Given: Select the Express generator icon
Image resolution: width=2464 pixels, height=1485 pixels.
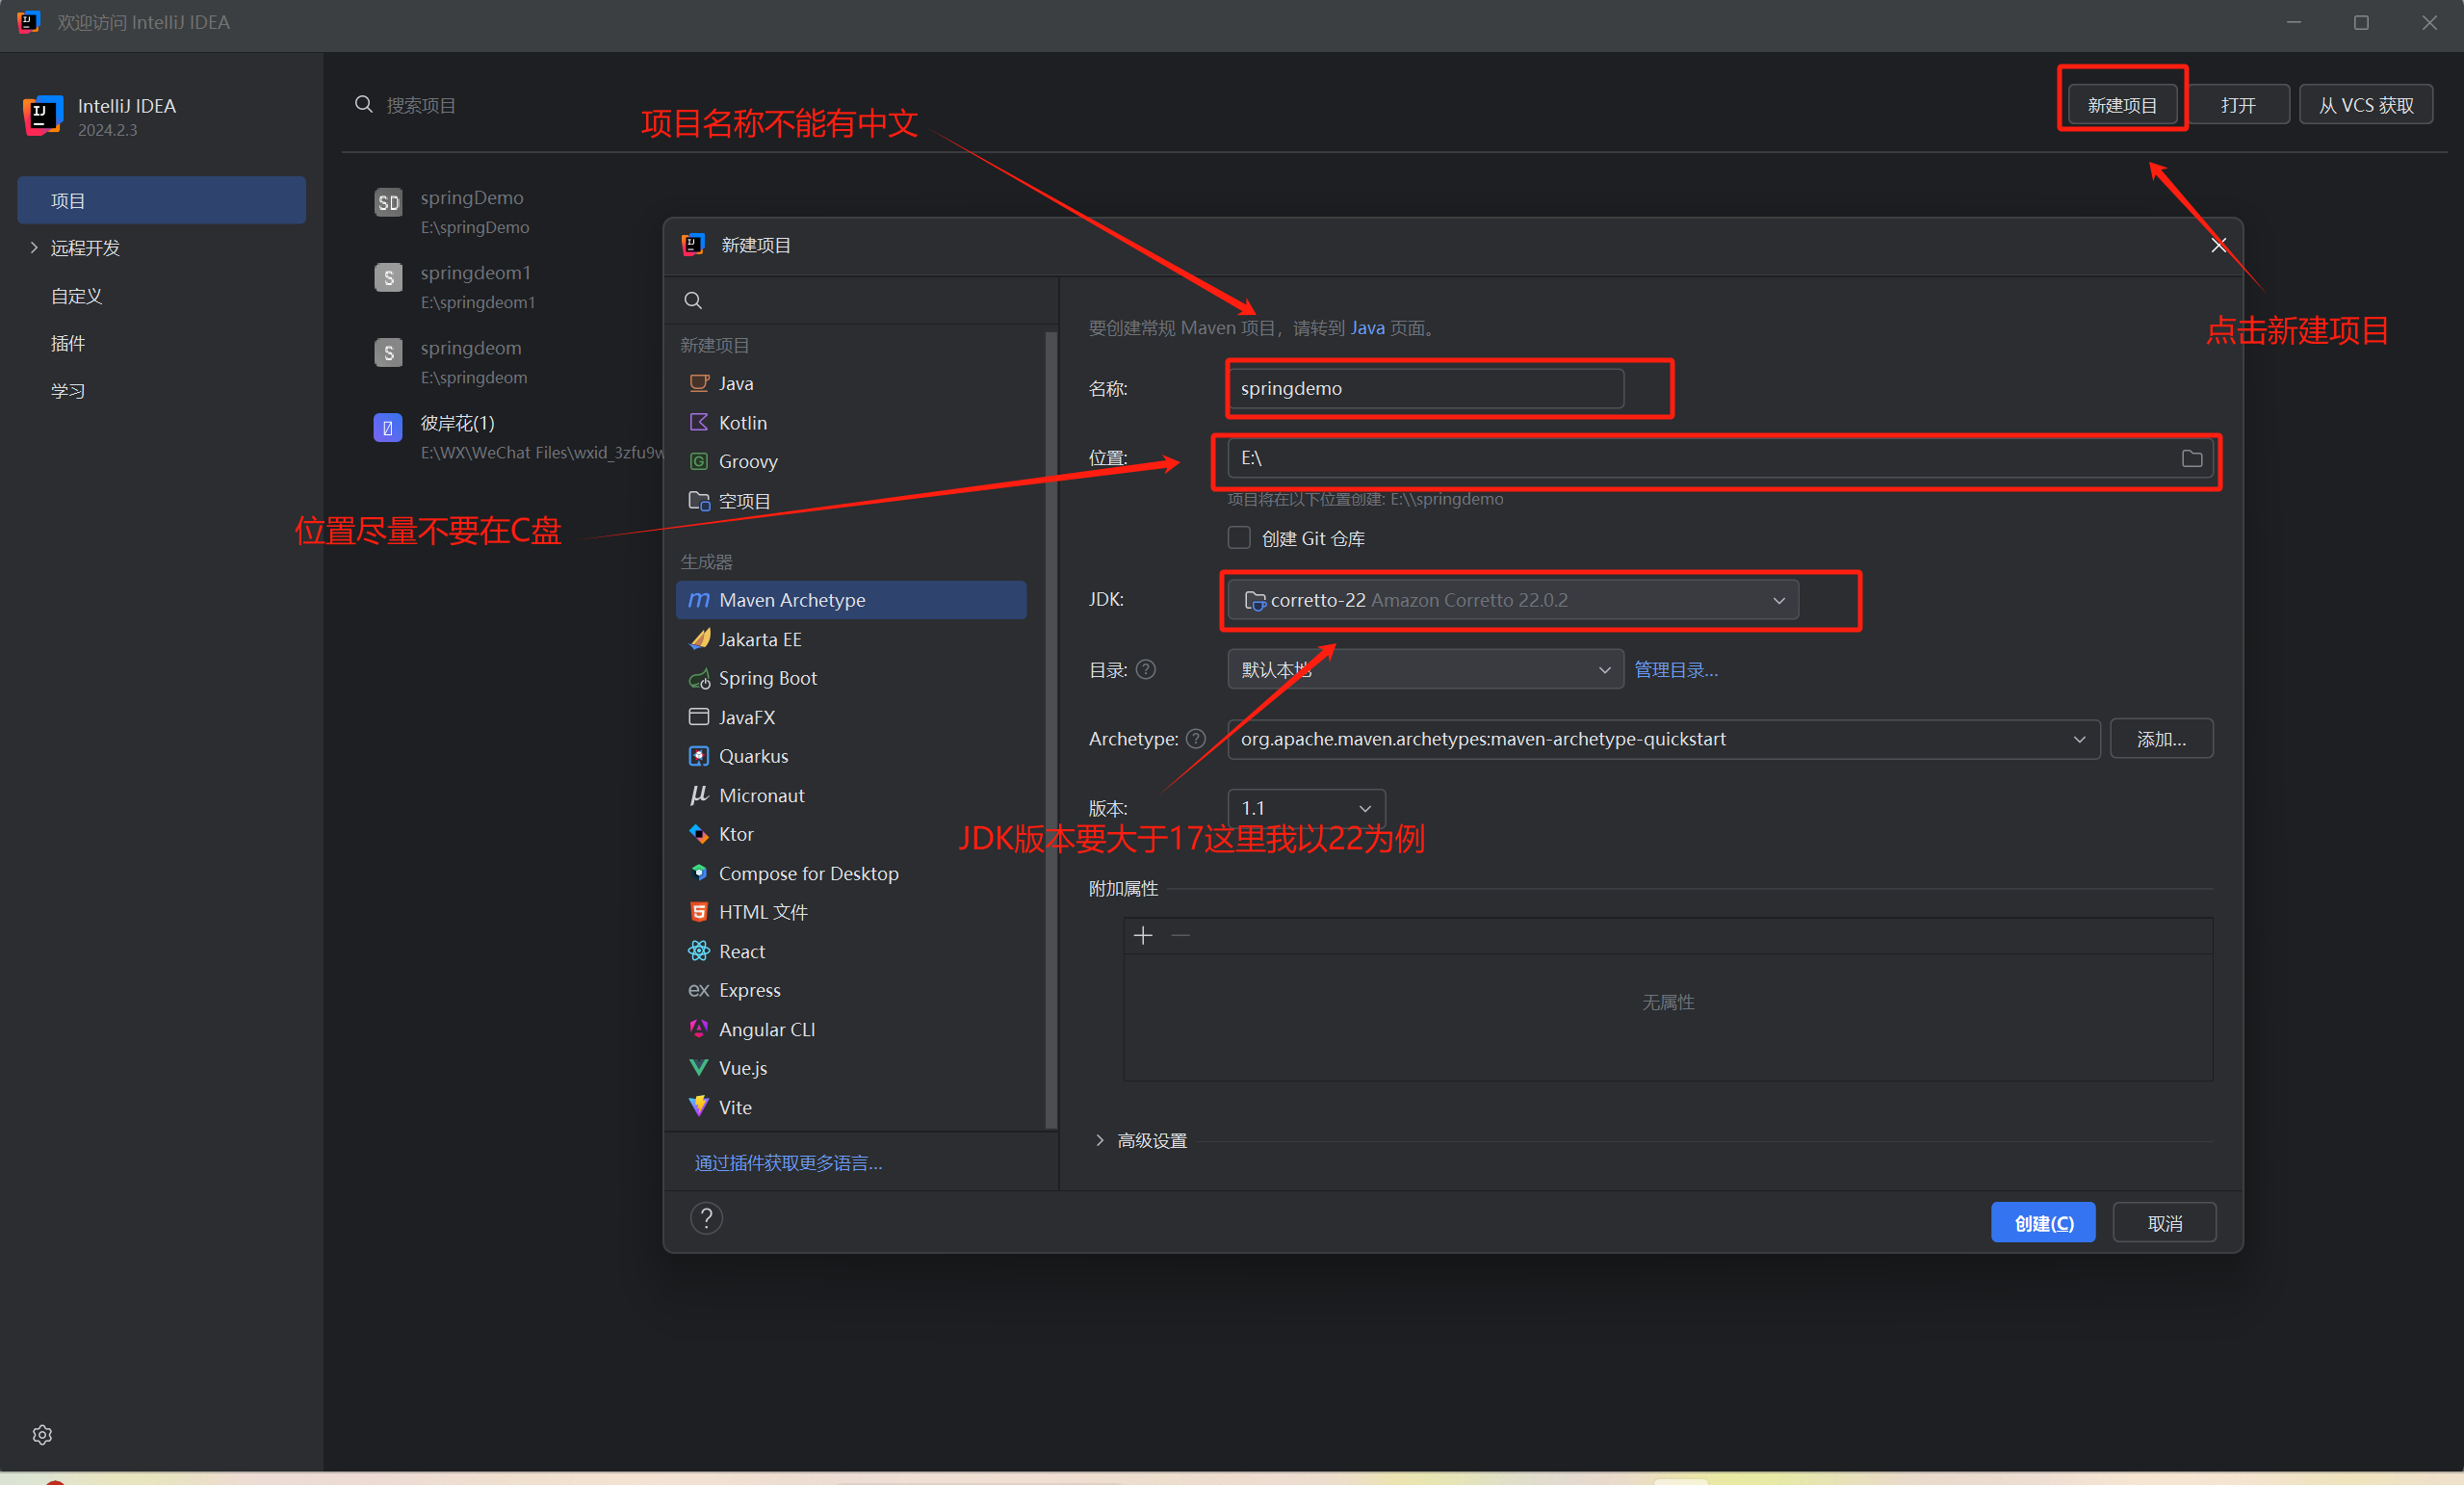Looking at the screenshot, I should tap(699, 990).
